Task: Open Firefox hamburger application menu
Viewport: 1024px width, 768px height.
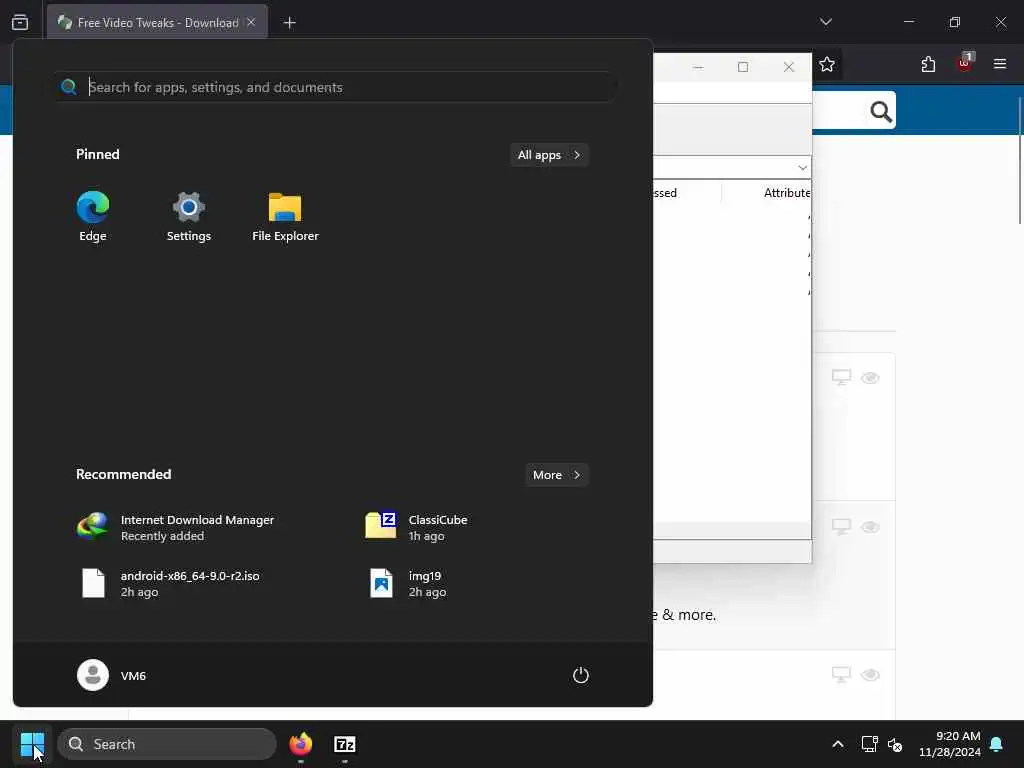Action: [x=1000, y=63]
